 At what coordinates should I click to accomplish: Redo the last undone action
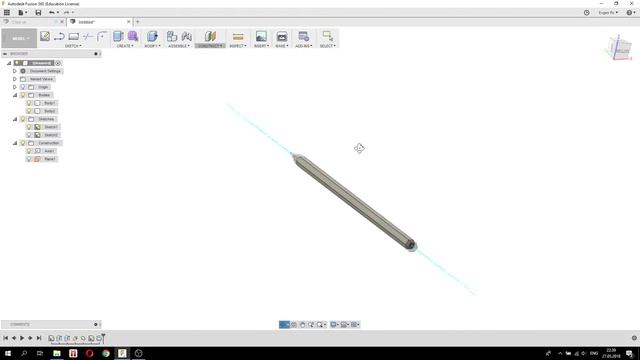tap(67, 13)
